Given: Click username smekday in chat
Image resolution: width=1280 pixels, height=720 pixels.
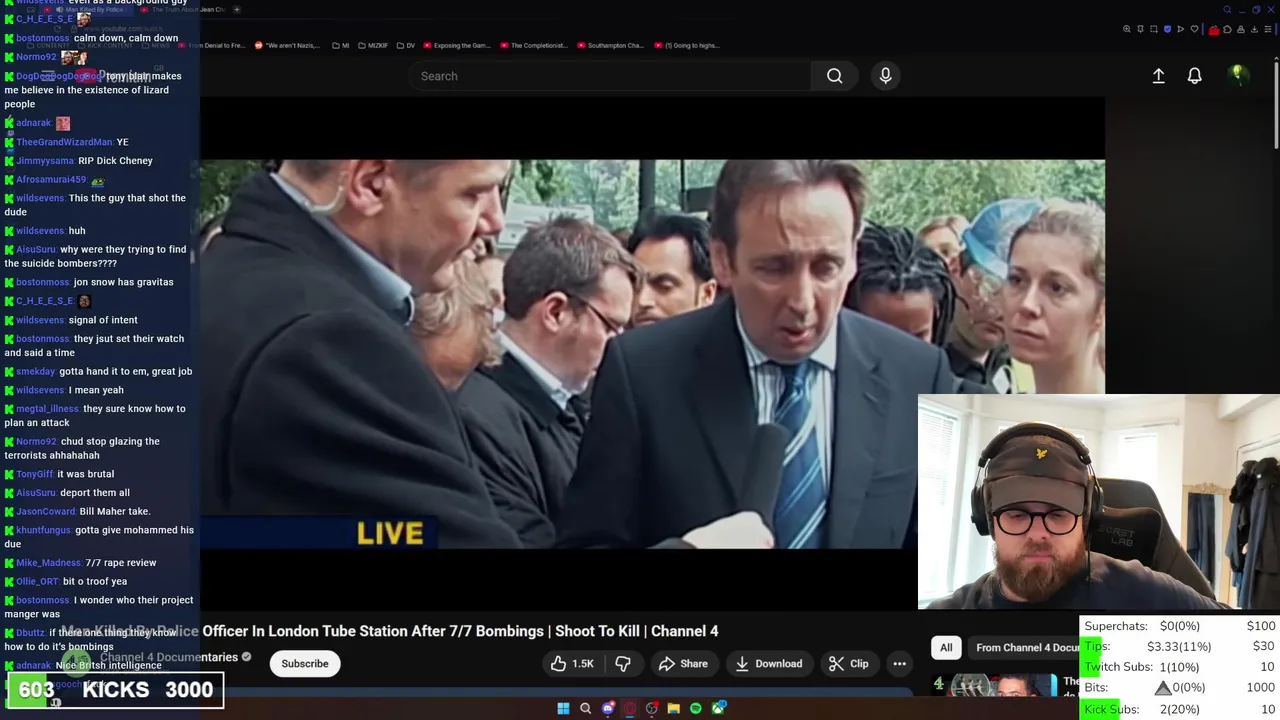Looking at the screenshot, I should [35, 372].
